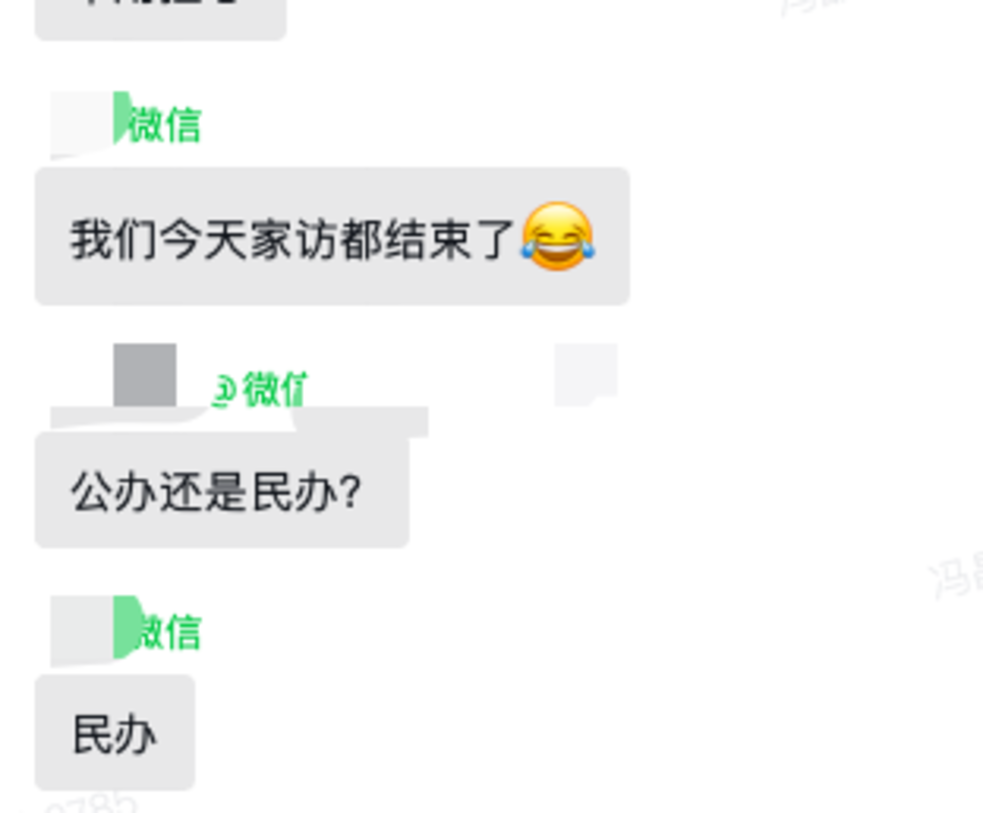The width and height of the screenshot is (983, 813).
Task: Click the question mark ending 公办还是民办
Action: pyautogui.click(x=351, y=491)
